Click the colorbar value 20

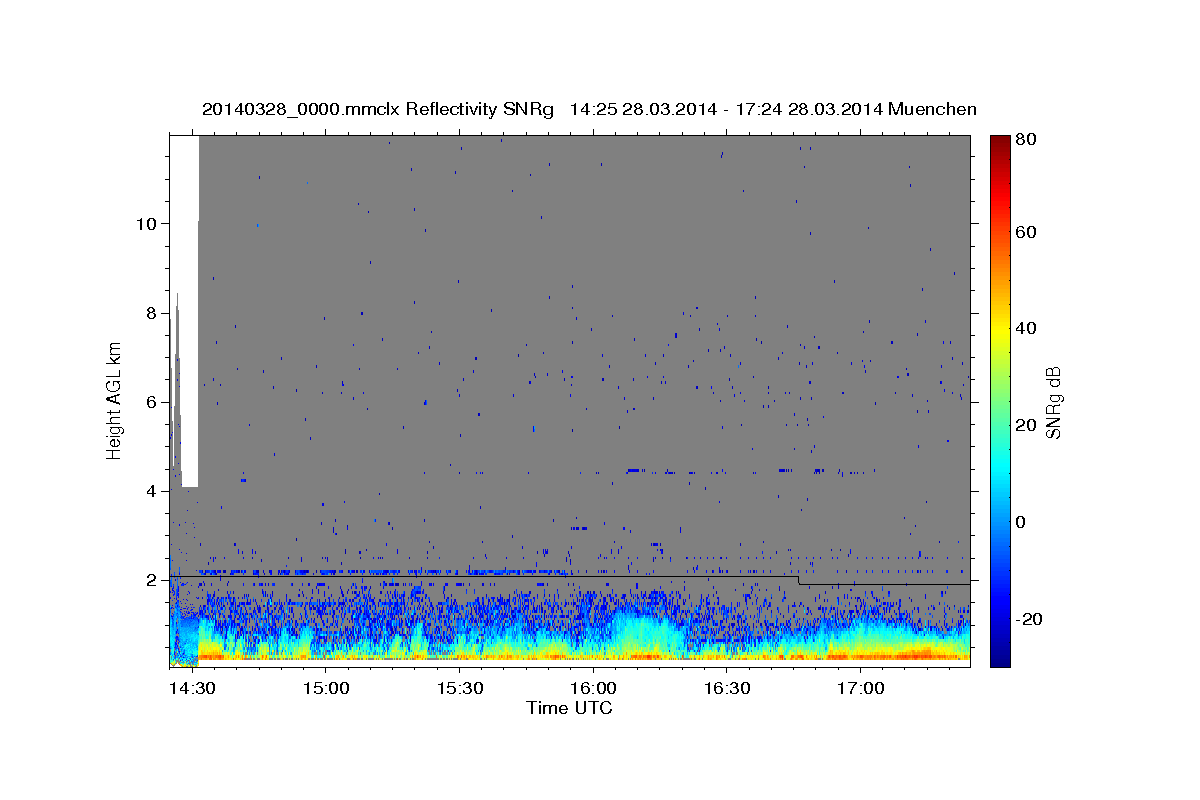1028,425
